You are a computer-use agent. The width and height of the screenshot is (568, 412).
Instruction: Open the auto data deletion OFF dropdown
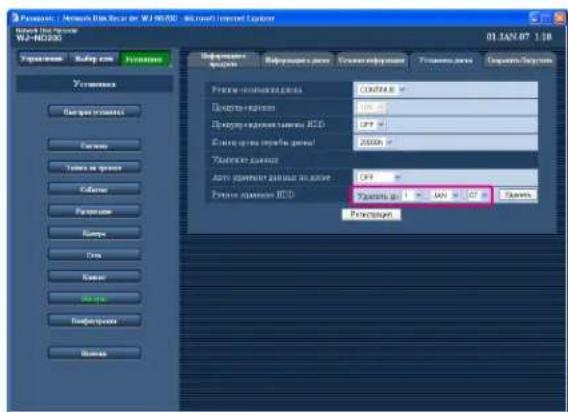click(379, 177)
